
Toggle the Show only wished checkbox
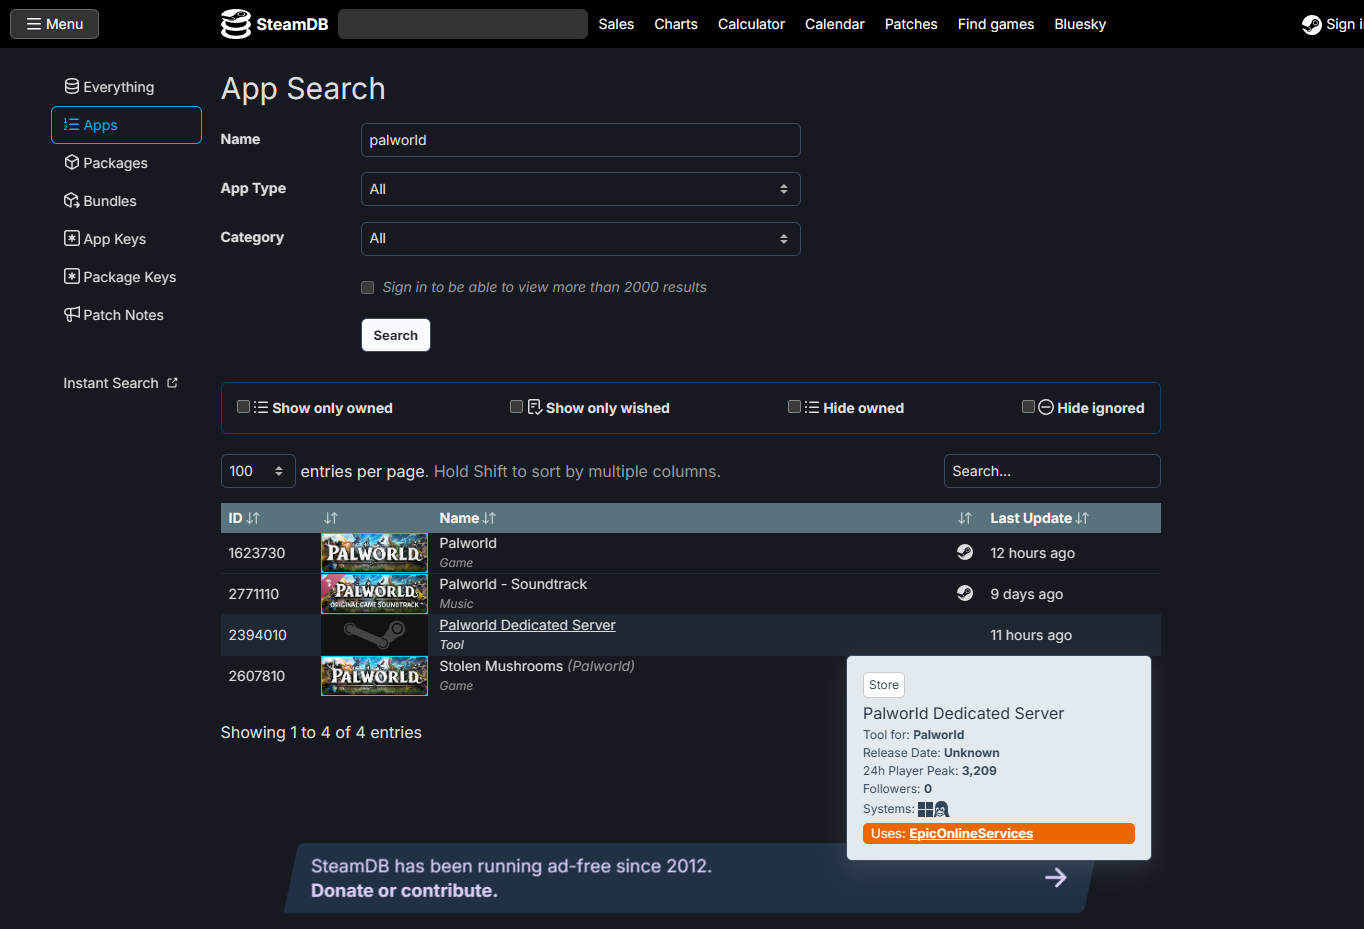coord(516,407)
